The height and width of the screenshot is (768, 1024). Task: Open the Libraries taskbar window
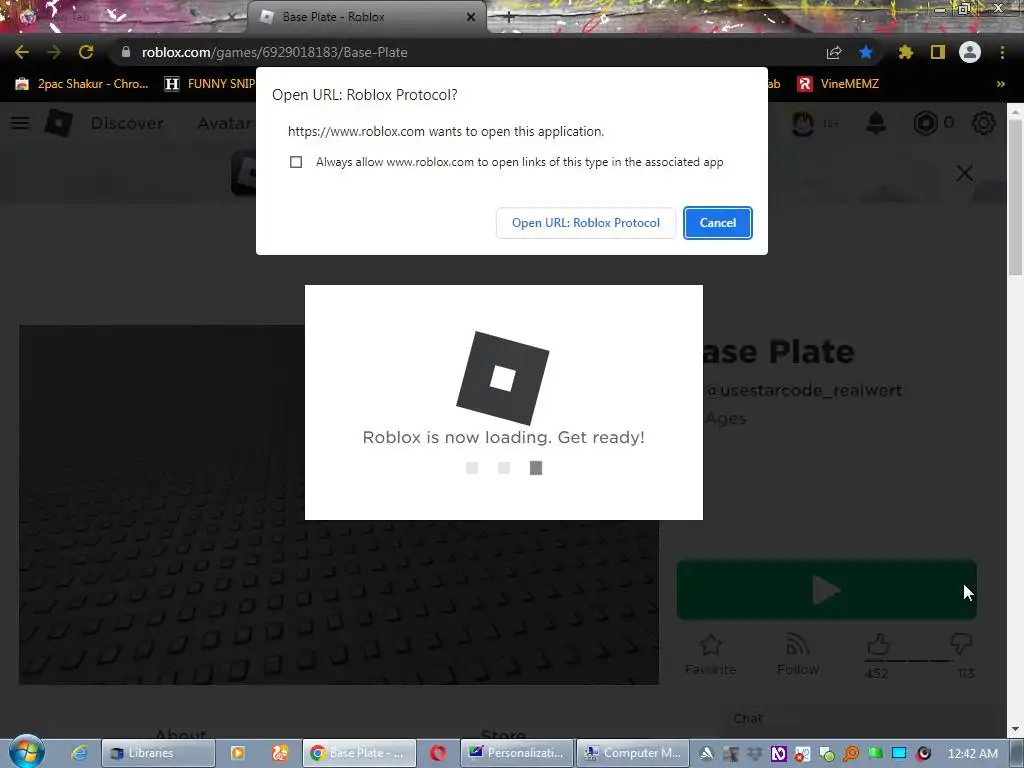coord(158,753)
